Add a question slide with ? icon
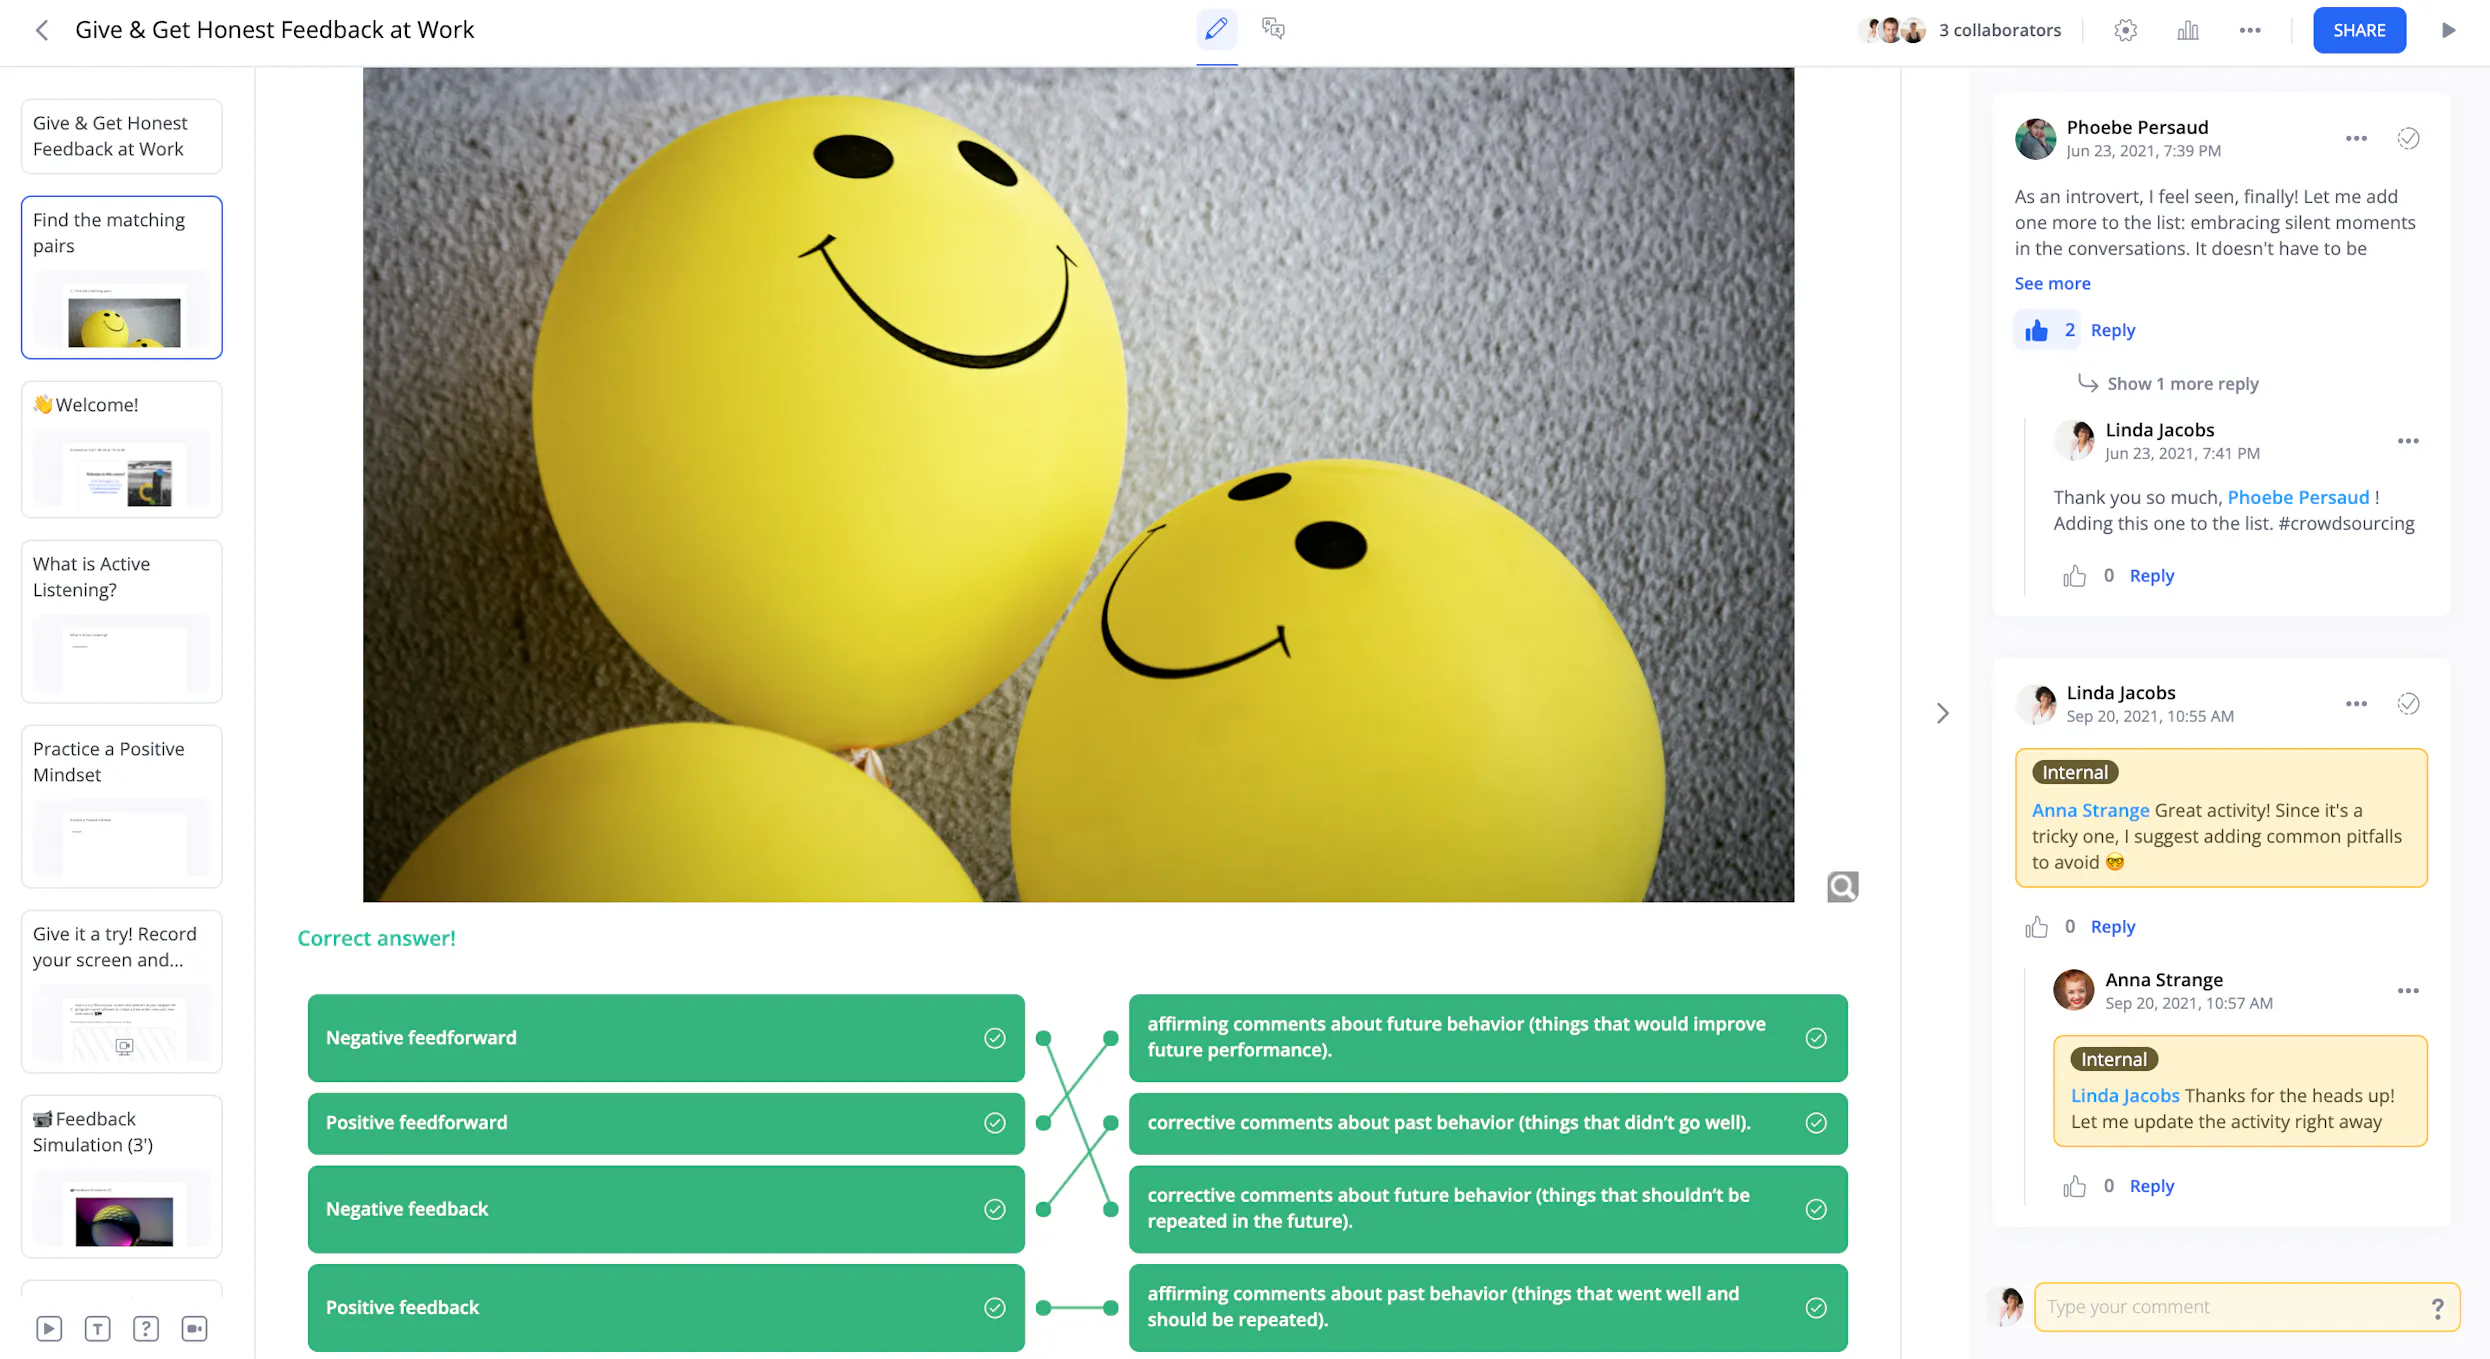 coord(145,1328)
